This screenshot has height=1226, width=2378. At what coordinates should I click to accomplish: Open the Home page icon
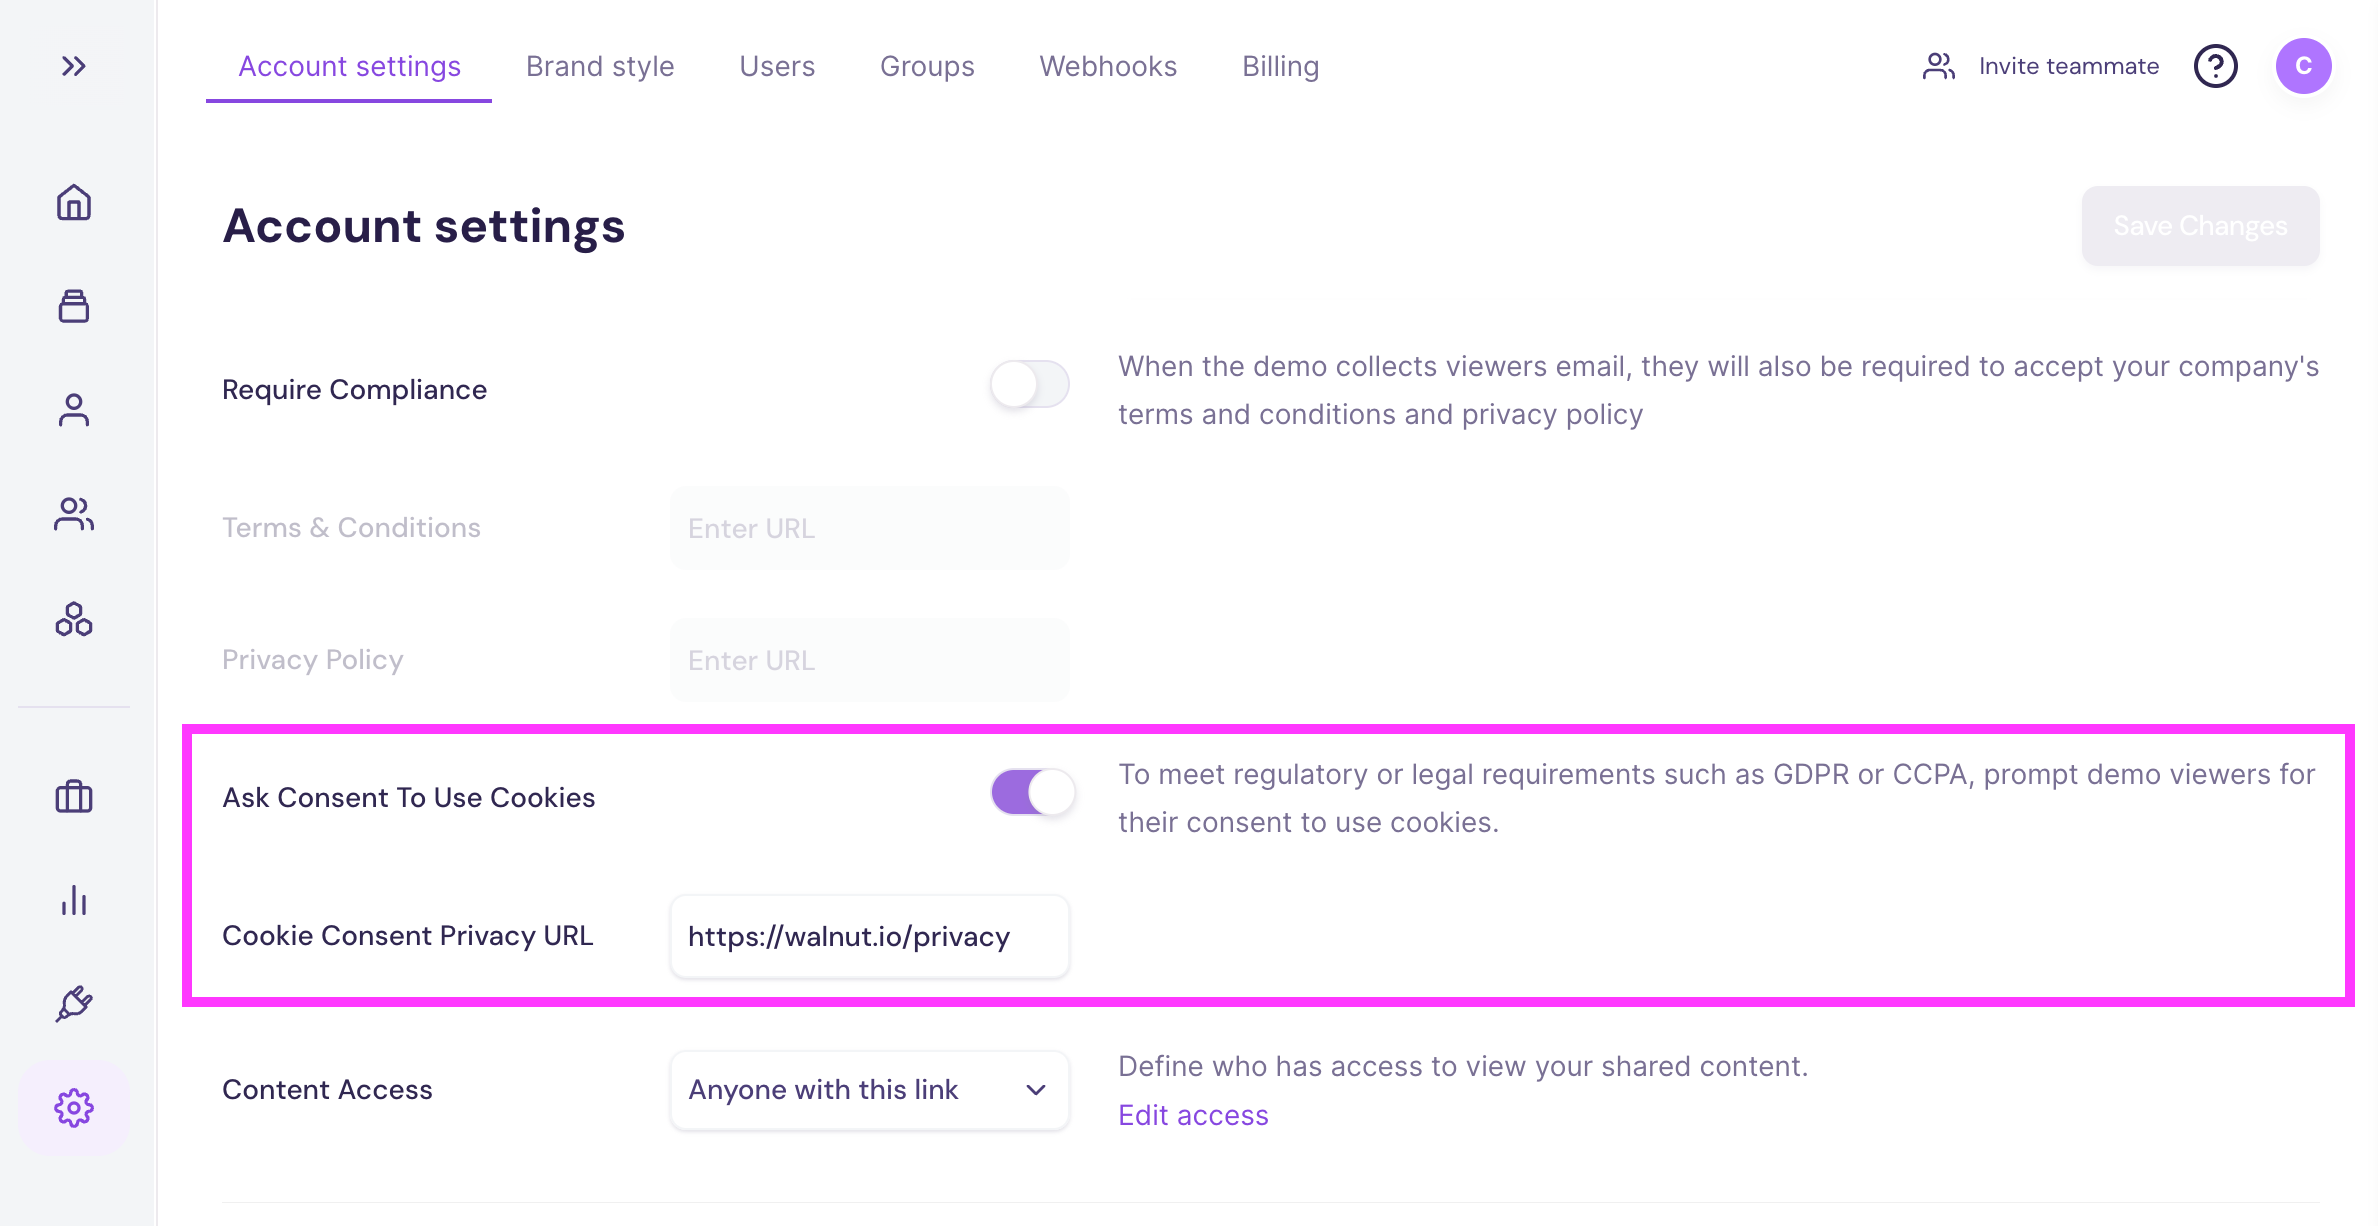[74, 202]
